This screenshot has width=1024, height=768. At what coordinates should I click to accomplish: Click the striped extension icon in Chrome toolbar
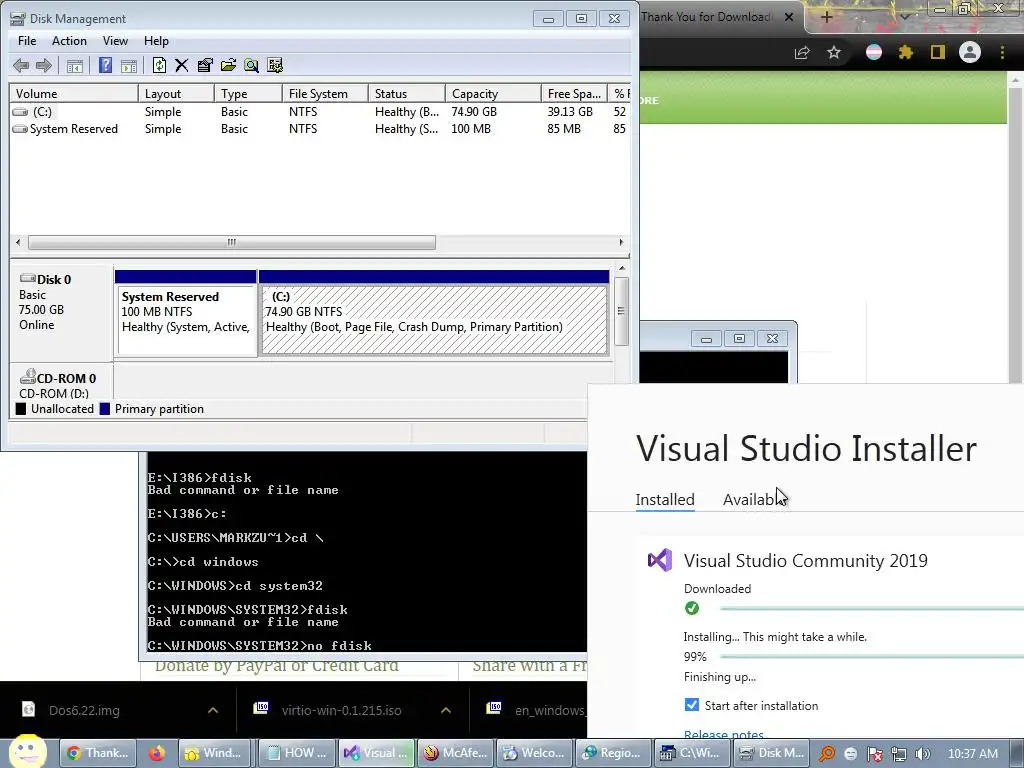coord(874,52)
